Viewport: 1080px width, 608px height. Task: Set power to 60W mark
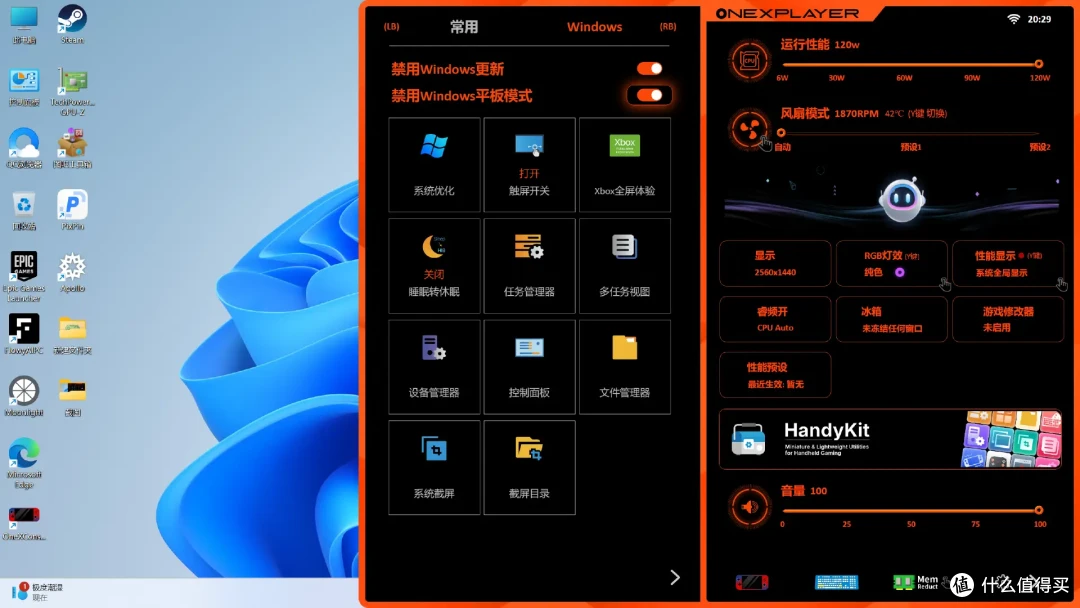tap(904, 78)
